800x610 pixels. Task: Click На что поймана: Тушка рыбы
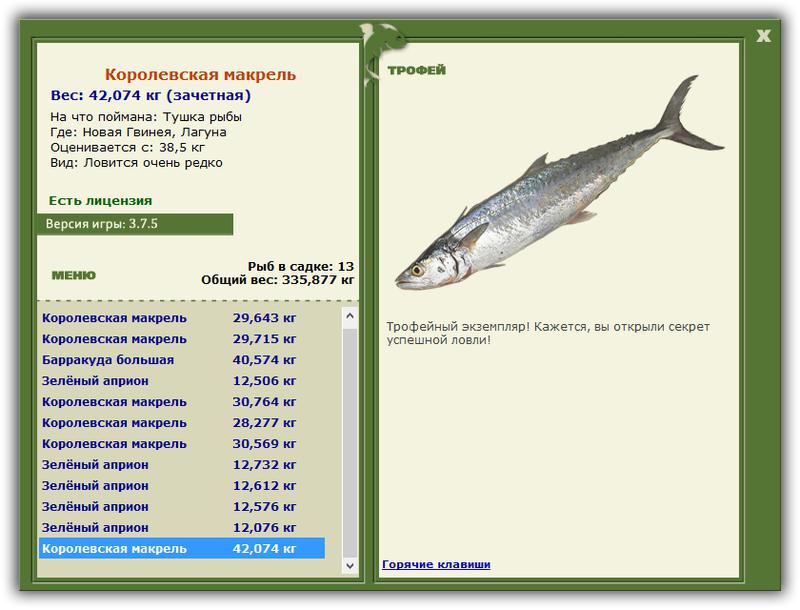pyautogui.click(x=146, y=117)
